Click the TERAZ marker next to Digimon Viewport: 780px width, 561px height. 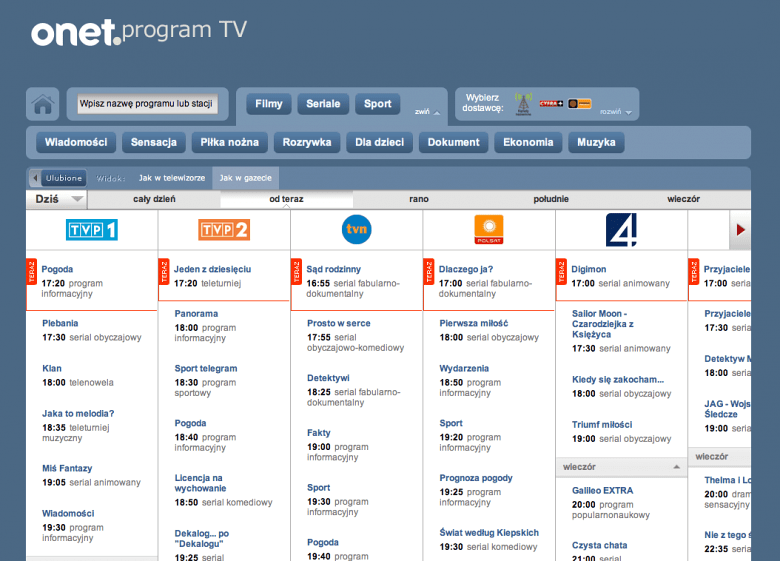coord(561,272)
